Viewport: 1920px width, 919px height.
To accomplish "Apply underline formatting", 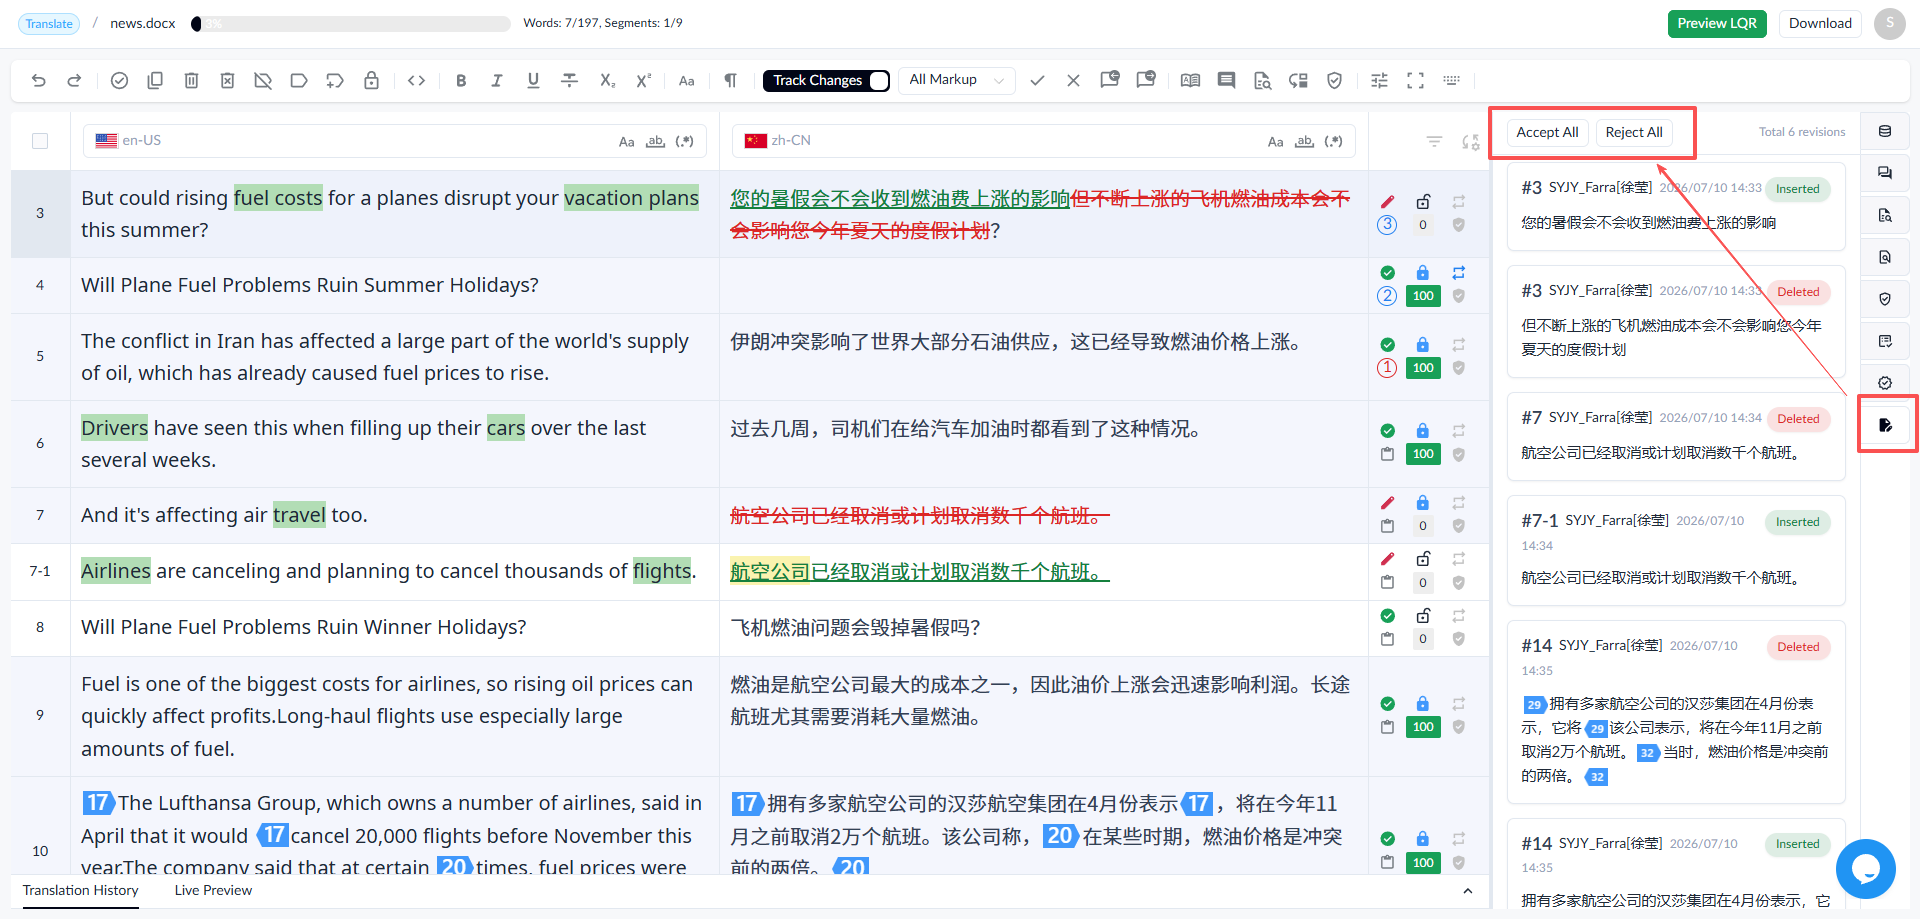I will tap(533, 81).
